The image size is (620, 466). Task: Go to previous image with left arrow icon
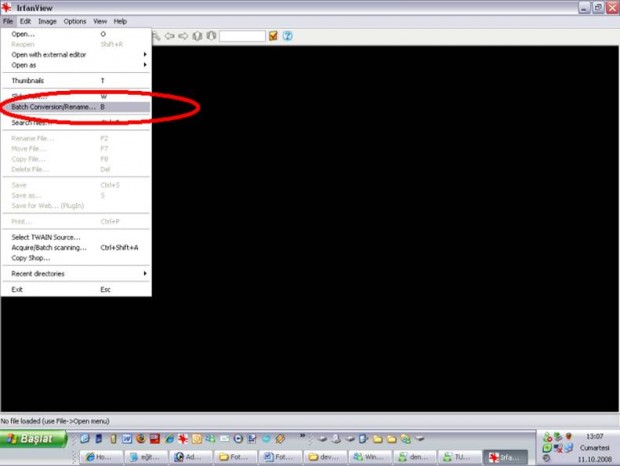point(170,36)
